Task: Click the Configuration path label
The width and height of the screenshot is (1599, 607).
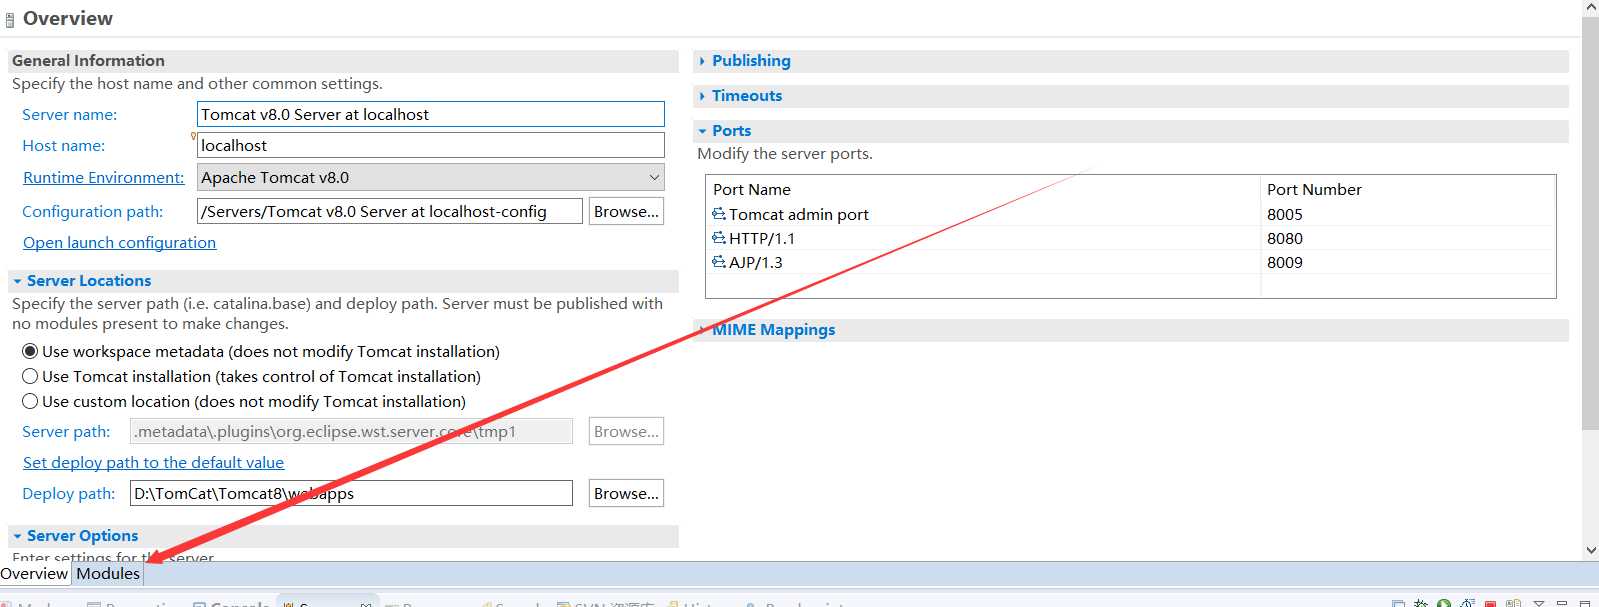Action: [93, 211]
